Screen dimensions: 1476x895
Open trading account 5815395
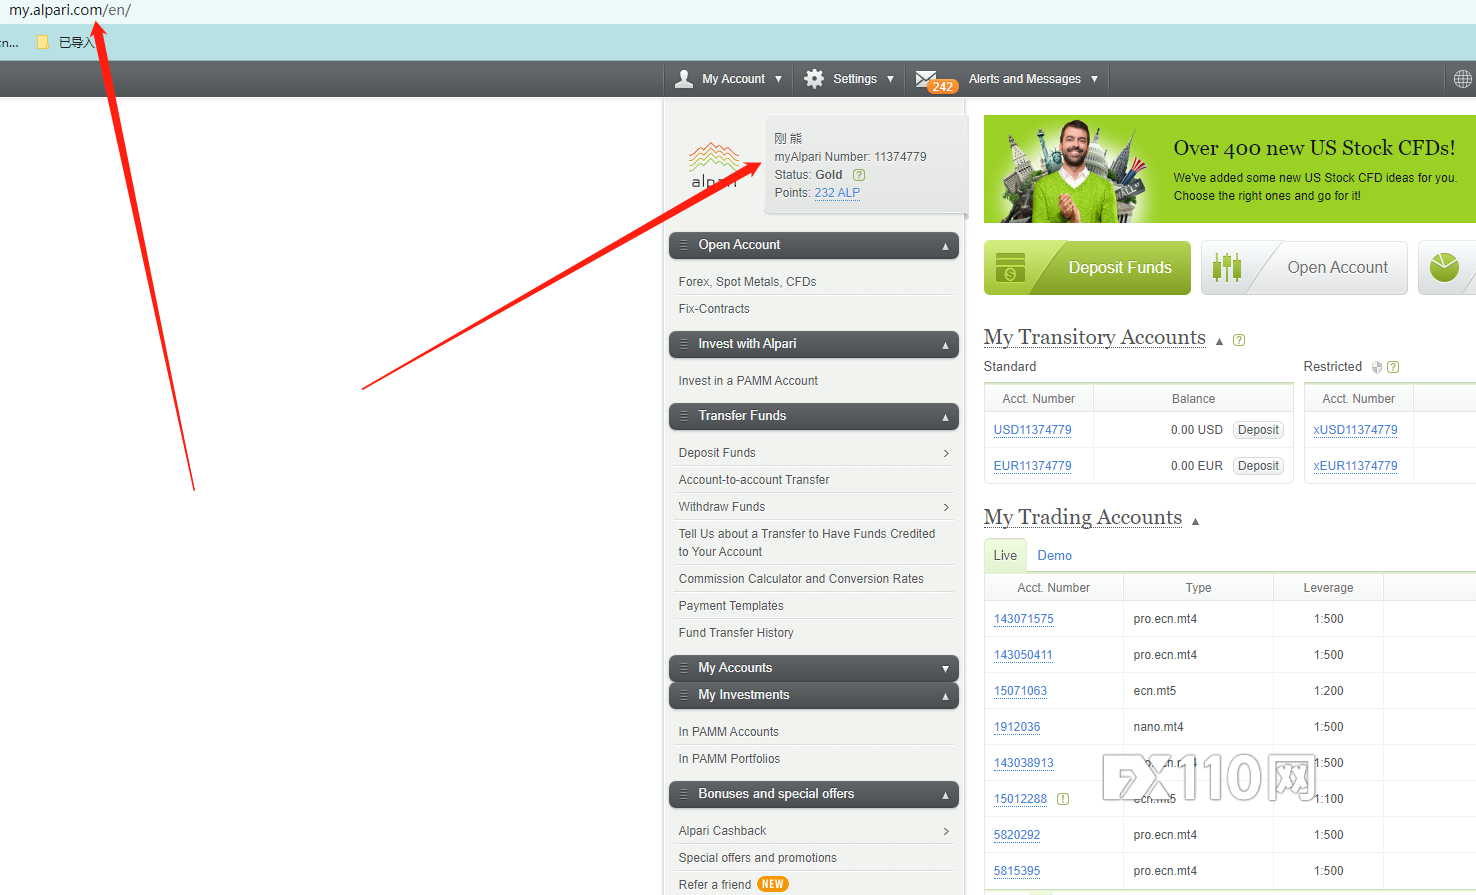1016,871
